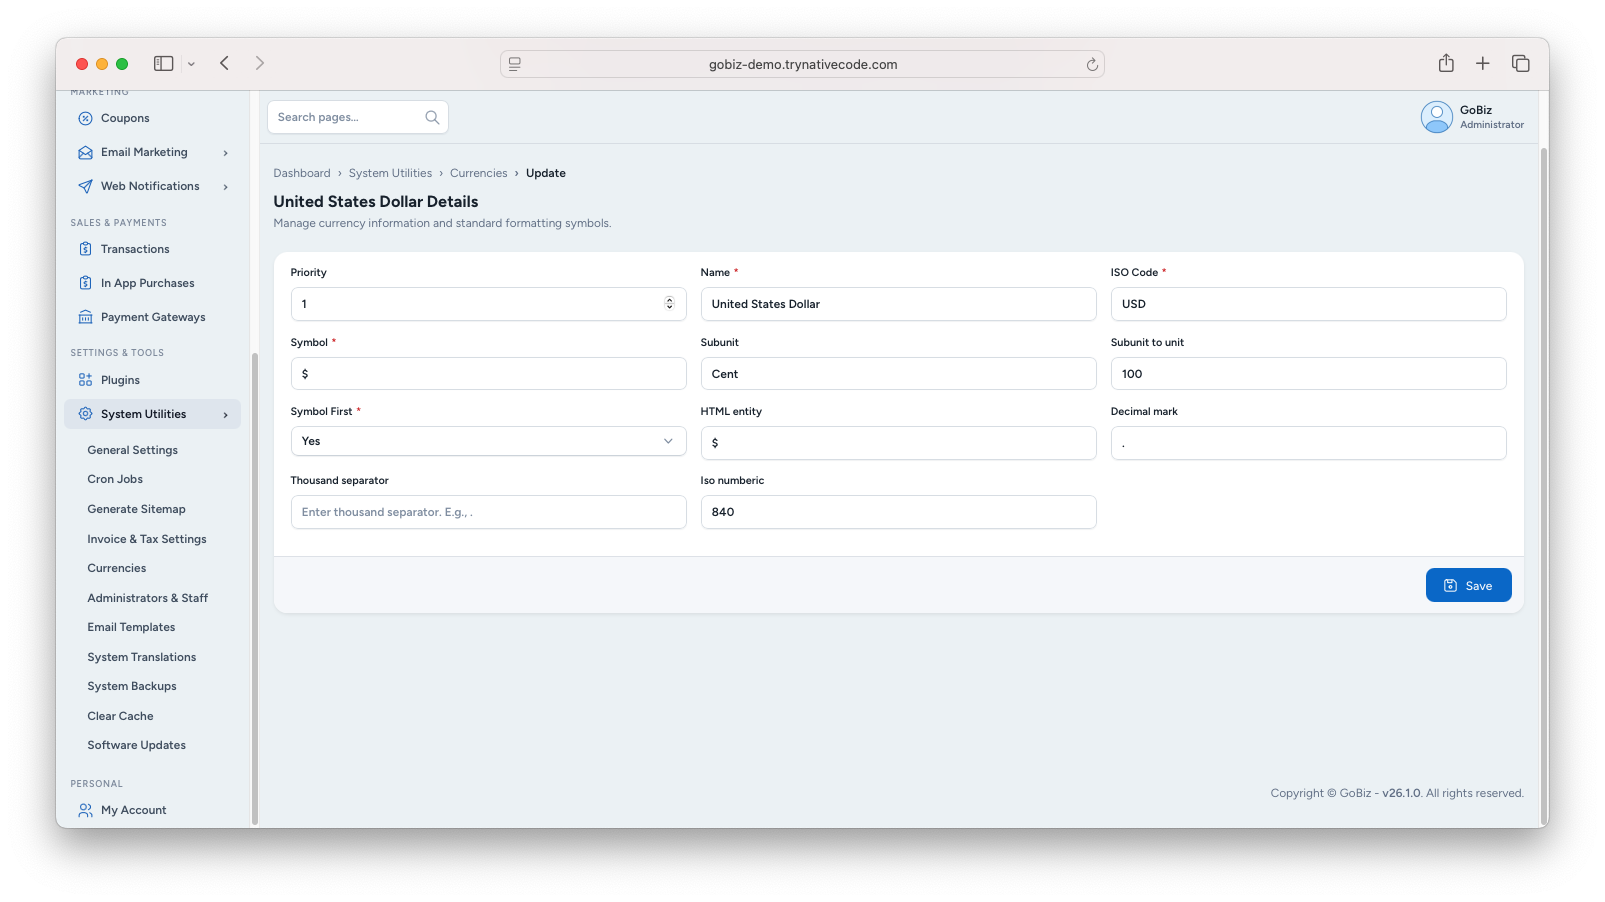
Task: Expand the Web Notifications submenu chevron
Action: click(x=226, y=187)
